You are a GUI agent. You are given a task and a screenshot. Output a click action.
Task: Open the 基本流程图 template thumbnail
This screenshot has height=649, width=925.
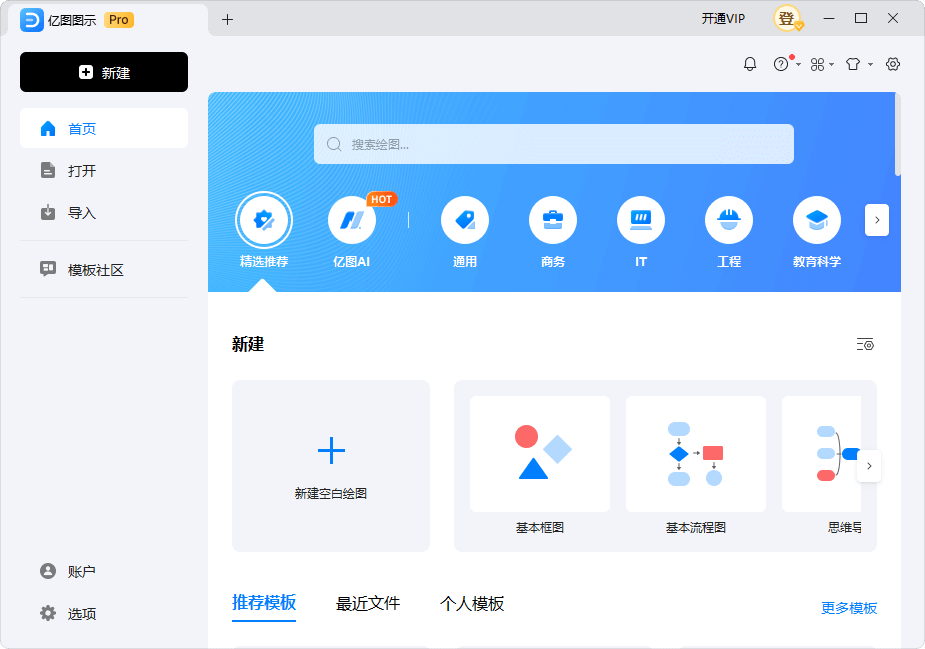pyautogui.click(x=696, y=454)
